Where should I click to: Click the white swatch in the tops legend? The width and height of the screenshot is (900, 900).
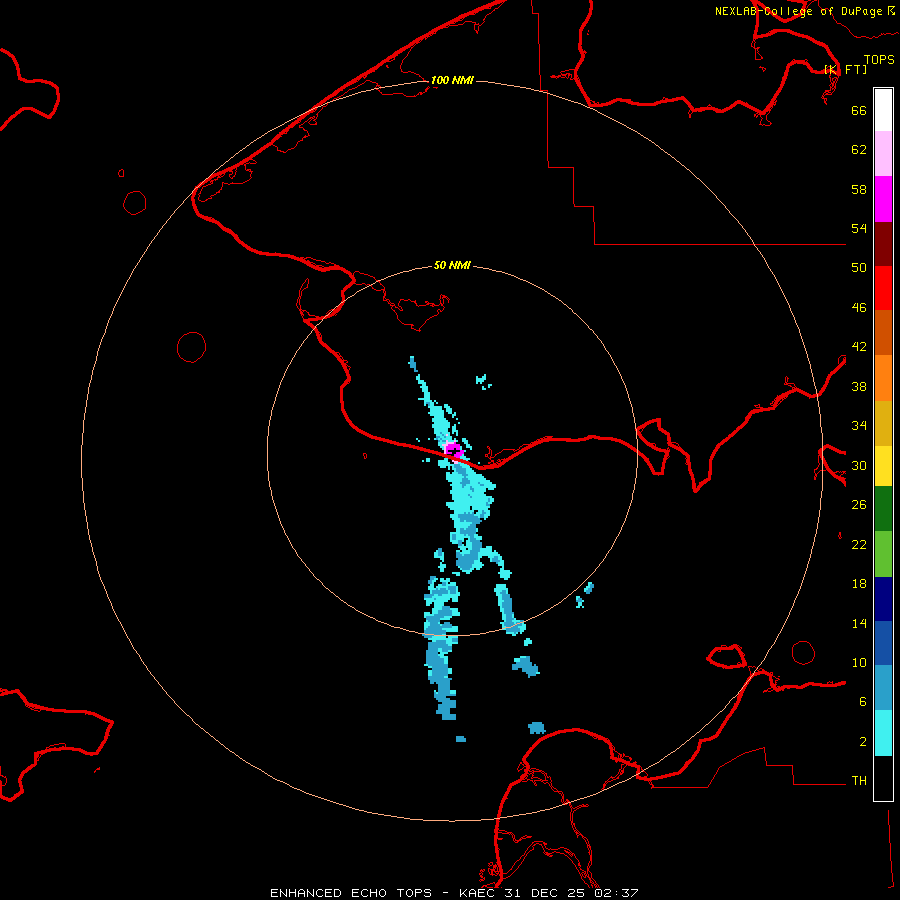[x=883, y=110]
